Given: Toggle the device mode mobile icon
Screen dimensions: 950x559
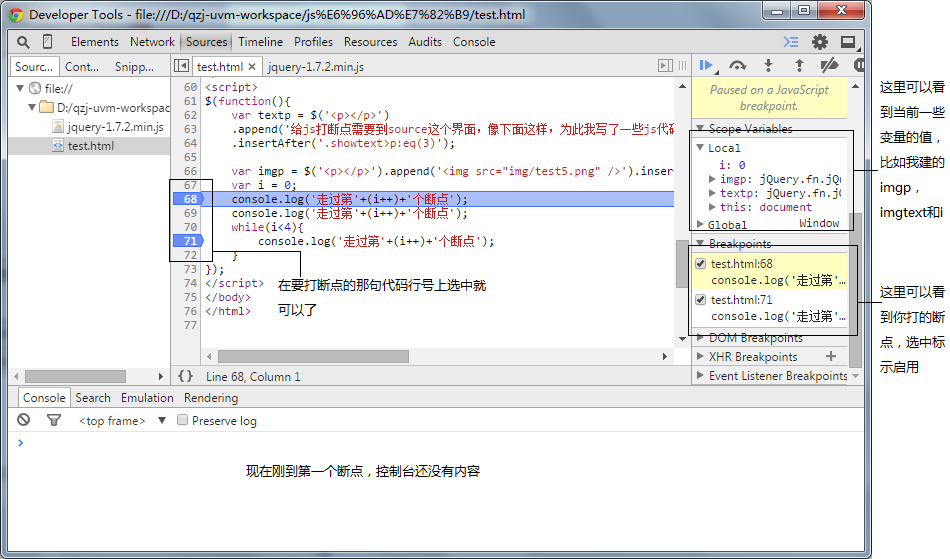Looking at the screenshot, I should (47, 42).
